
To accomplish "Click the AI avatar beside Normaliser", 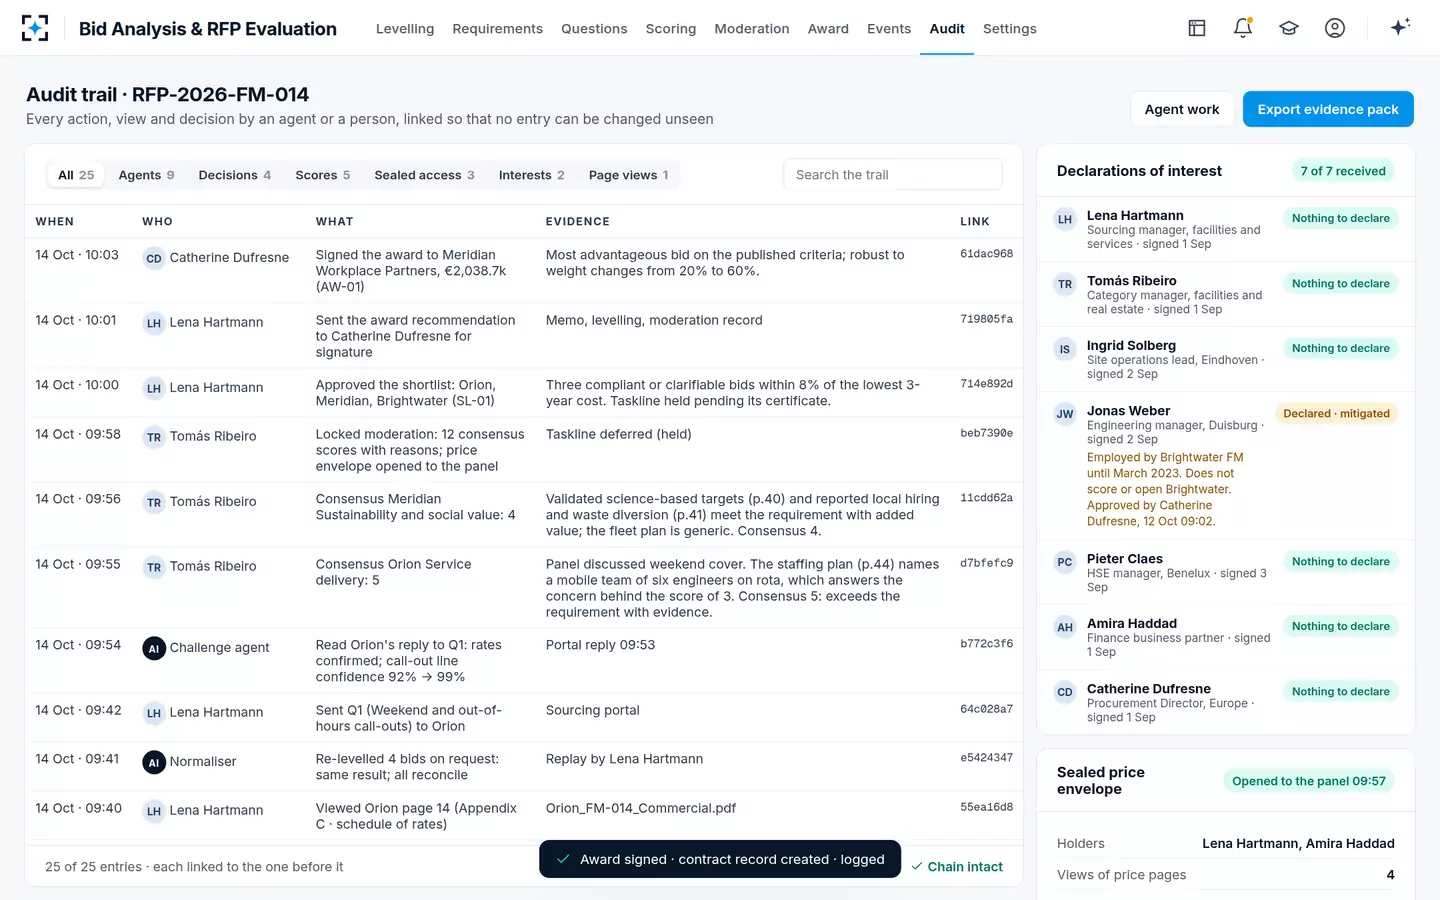I will pos(154,762).
